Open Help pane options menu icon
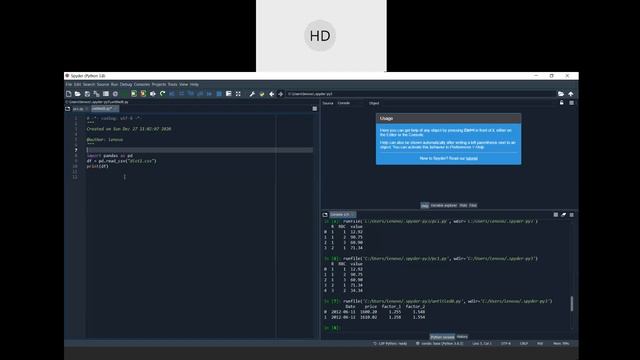Image resolution: width=640 pixels, height=360 pixels. [x=571, y=103]
